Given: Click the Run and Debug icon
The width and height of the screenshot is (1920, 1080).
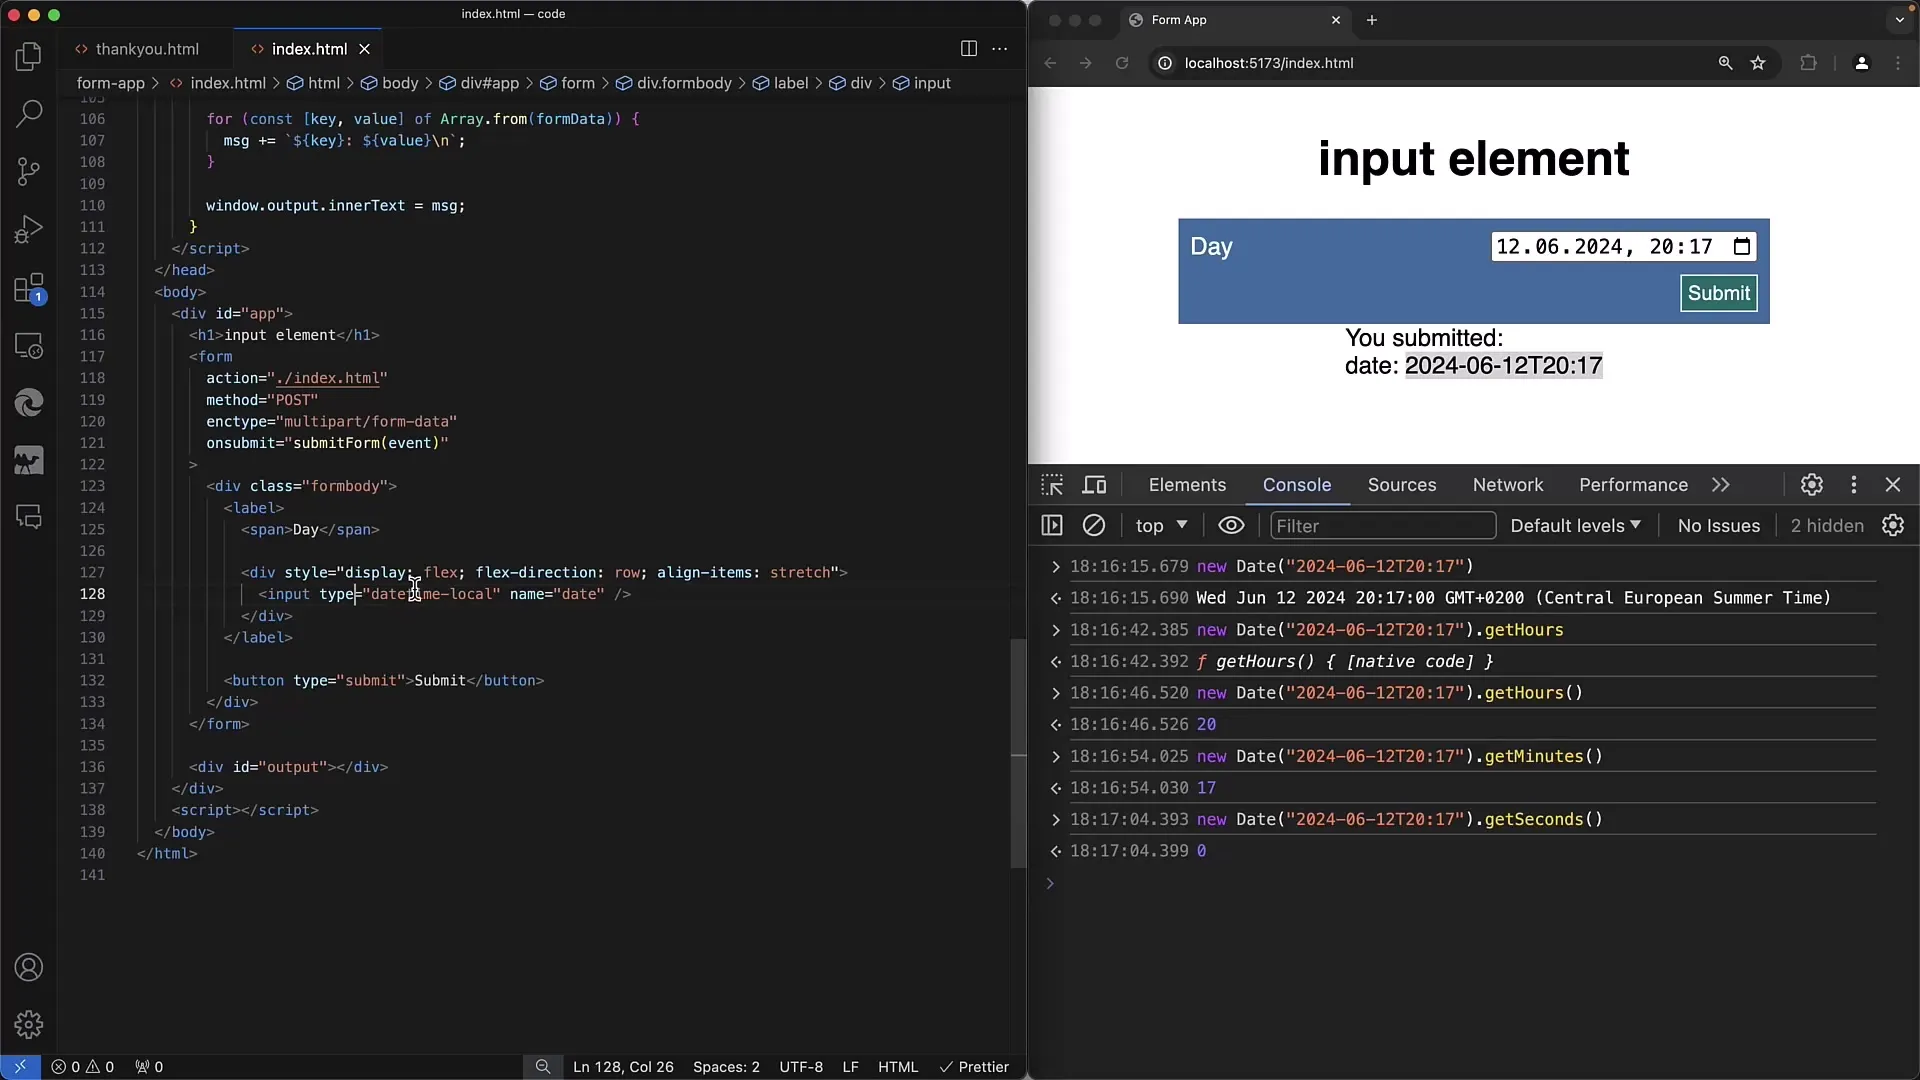Looking at the screenshot, I should pos(29,229).
